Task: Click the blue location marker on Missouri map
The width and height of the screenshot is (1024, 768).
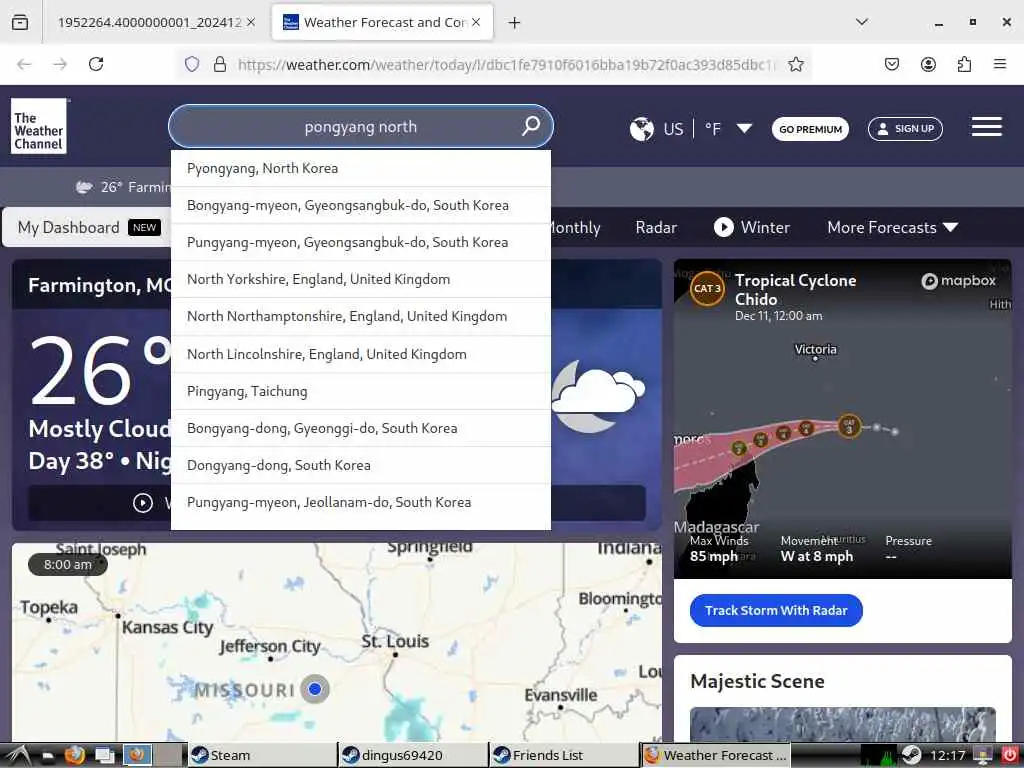Action: [315, 688]
